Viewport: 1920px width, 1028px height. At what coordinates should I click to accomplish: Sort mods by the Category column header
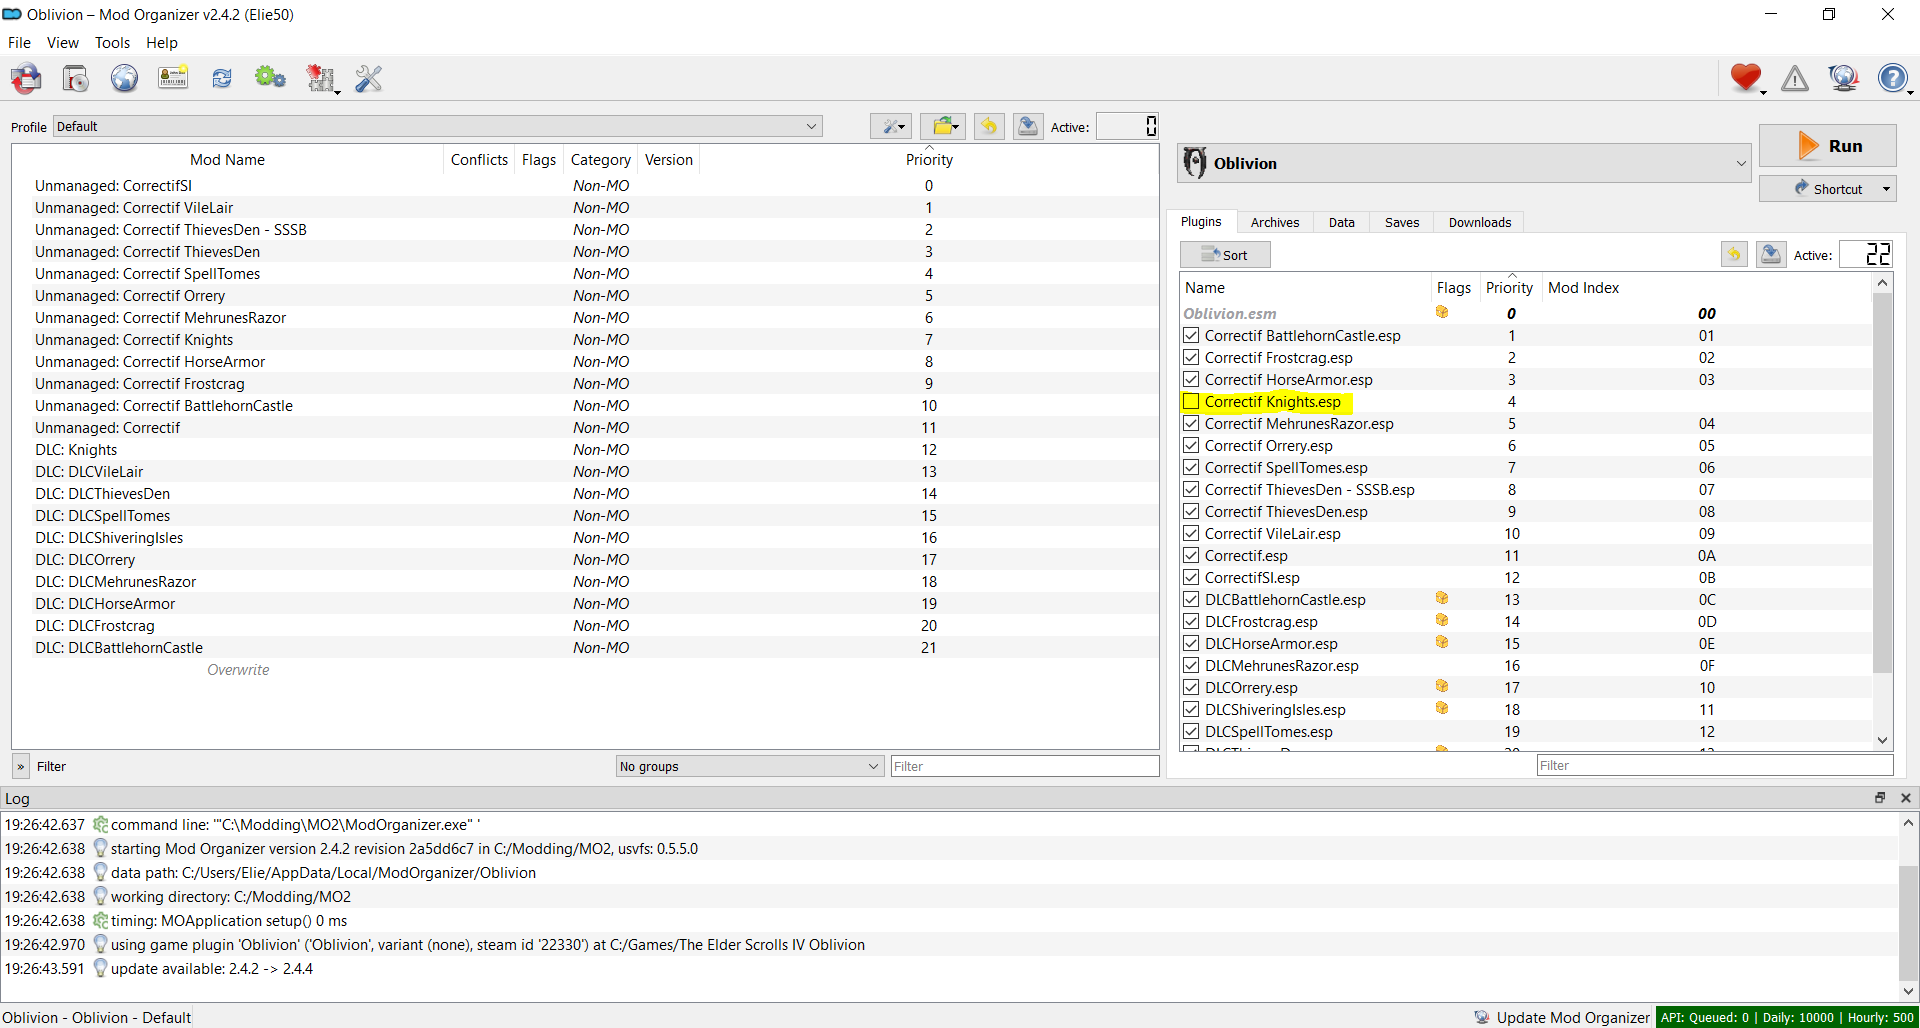(600, 160)
